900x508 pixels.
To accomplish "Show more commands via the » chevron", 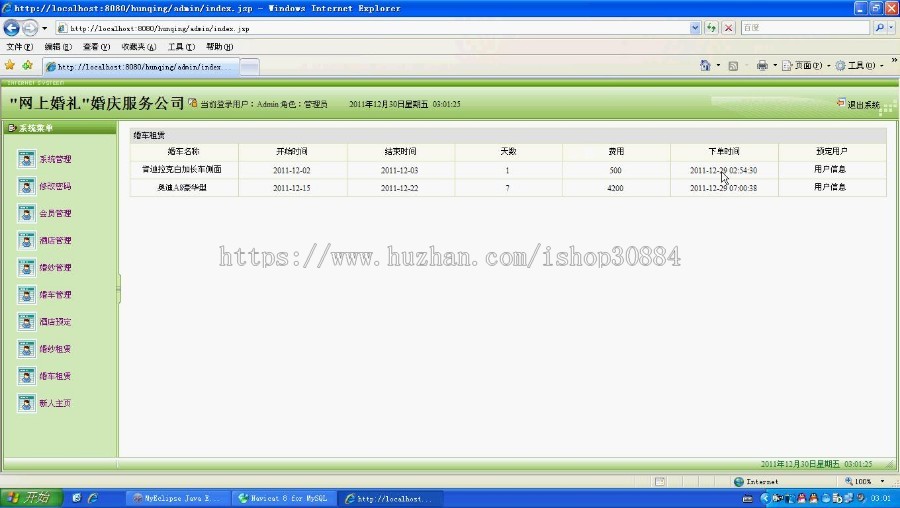I will click(x=894, y=60).
